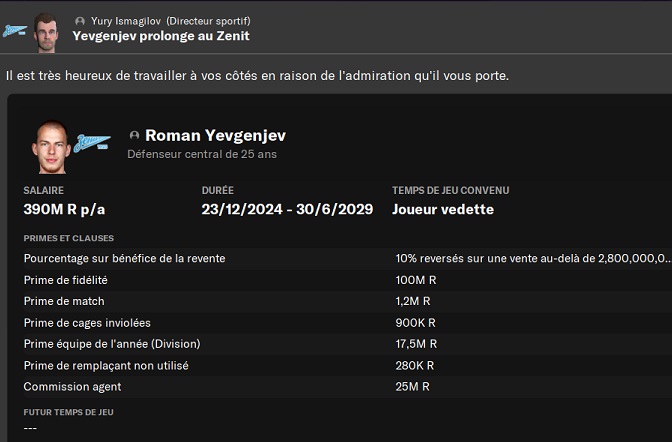Select 'Prime de remplaçant non utilisé' row
The width and height of the screenshot is (672, 442).
(x=348, y=366)
